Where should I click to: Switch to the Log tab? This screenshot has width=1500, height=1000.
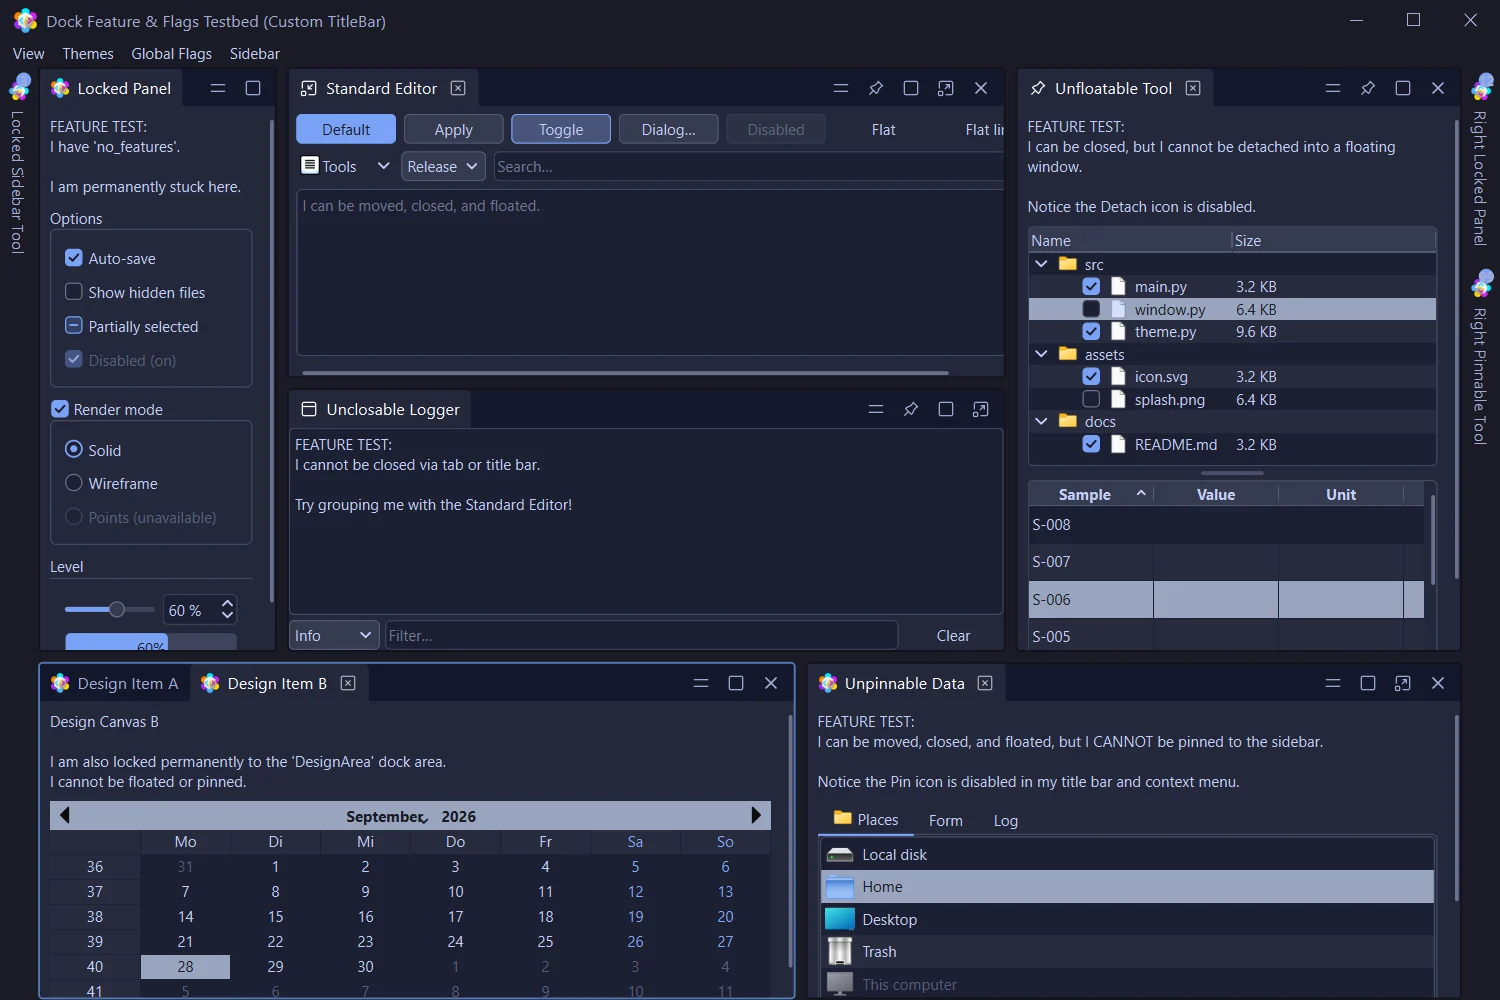coord(1006,820)
